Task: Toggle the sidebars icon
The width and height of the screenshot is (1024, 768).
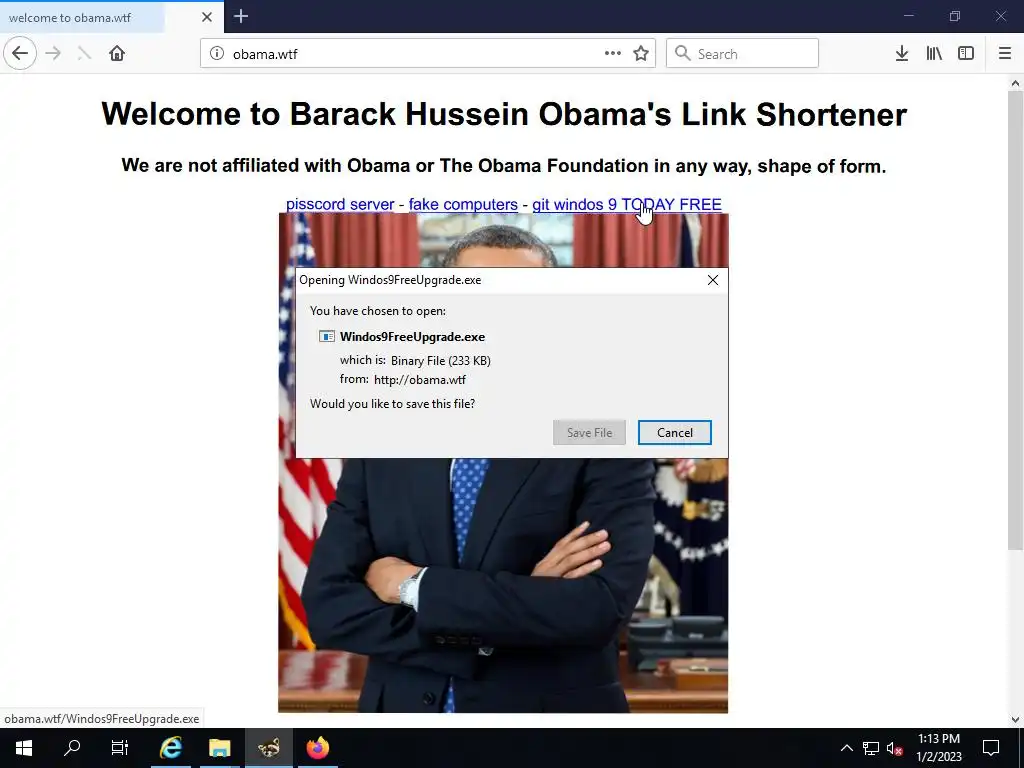Action: 966,54
